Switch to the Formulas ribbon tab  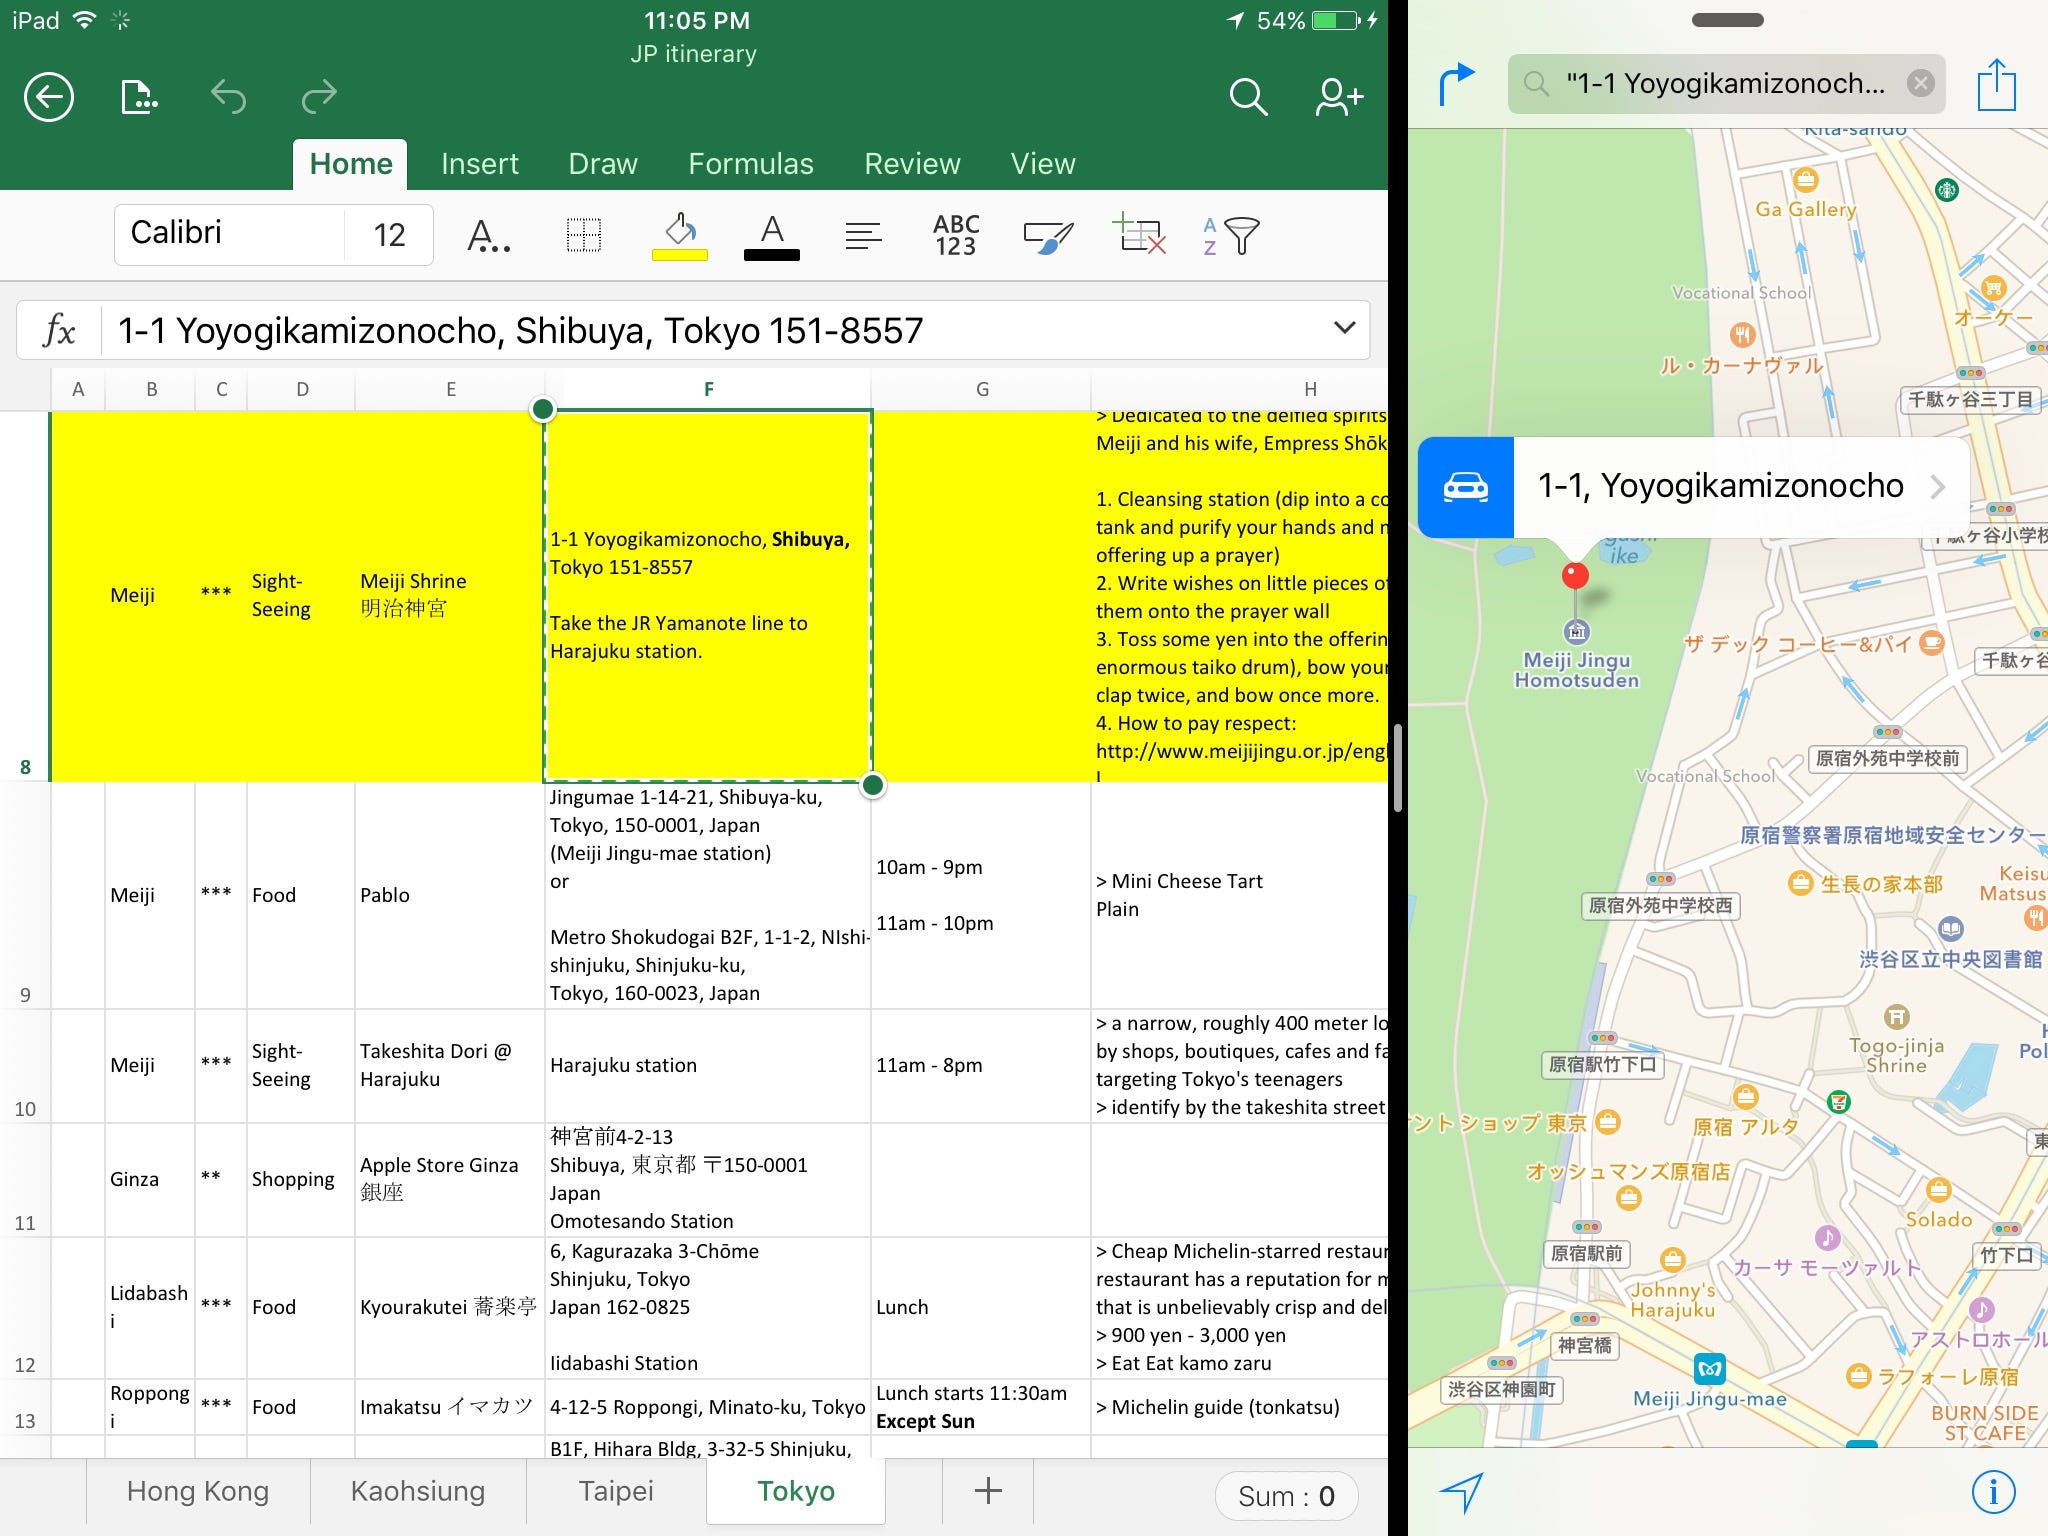coord(751,163)
